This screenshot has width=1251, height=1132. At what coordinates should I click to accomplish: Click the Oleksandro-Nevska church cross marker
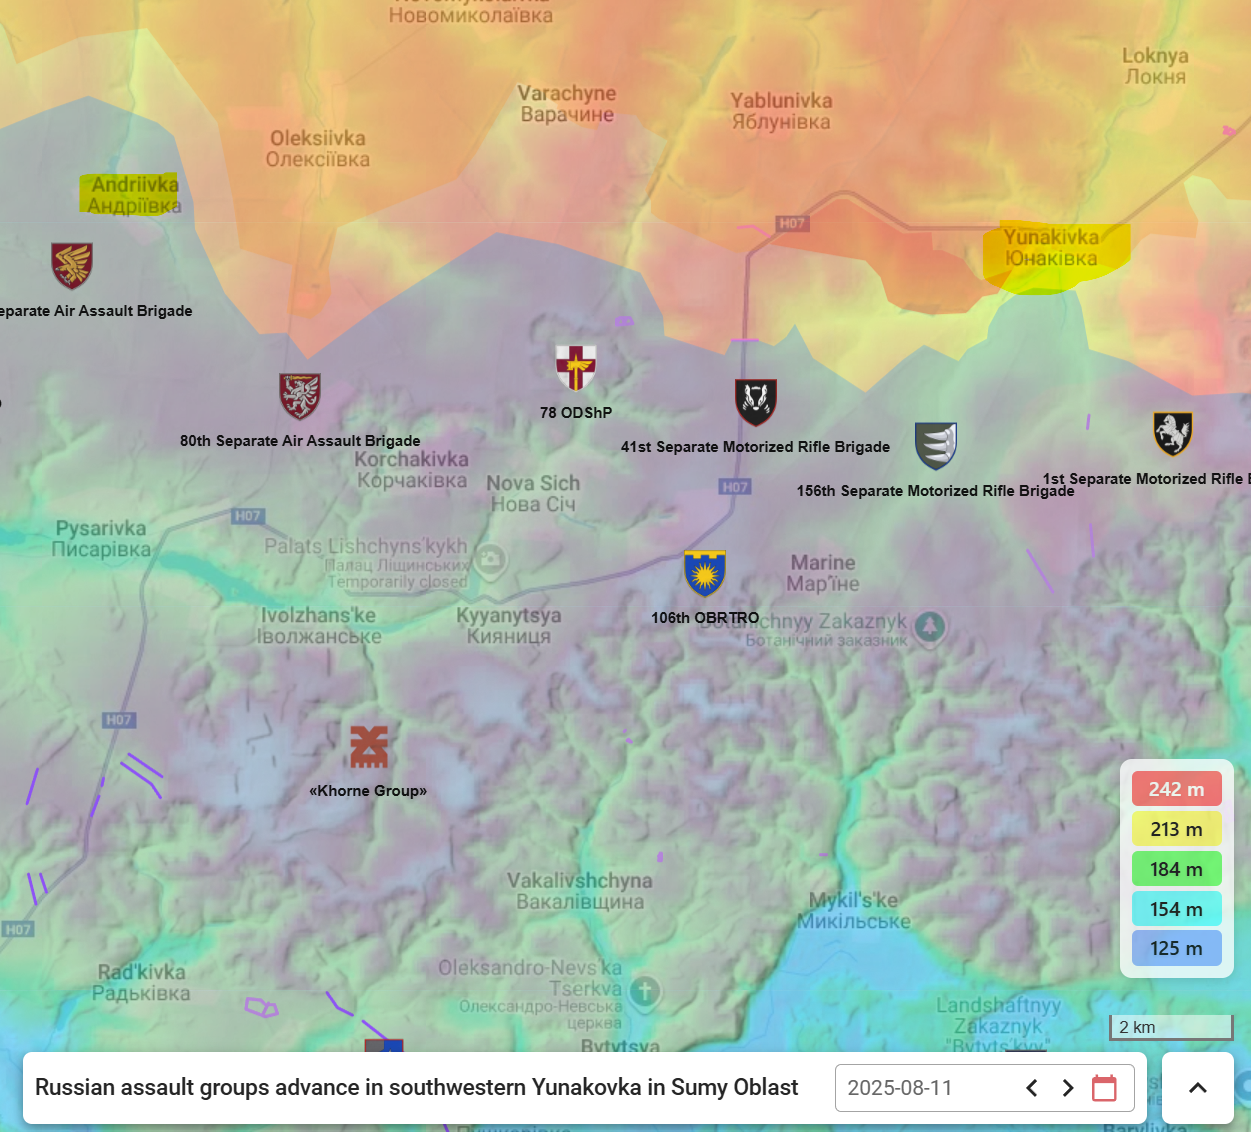coord(645,992)
